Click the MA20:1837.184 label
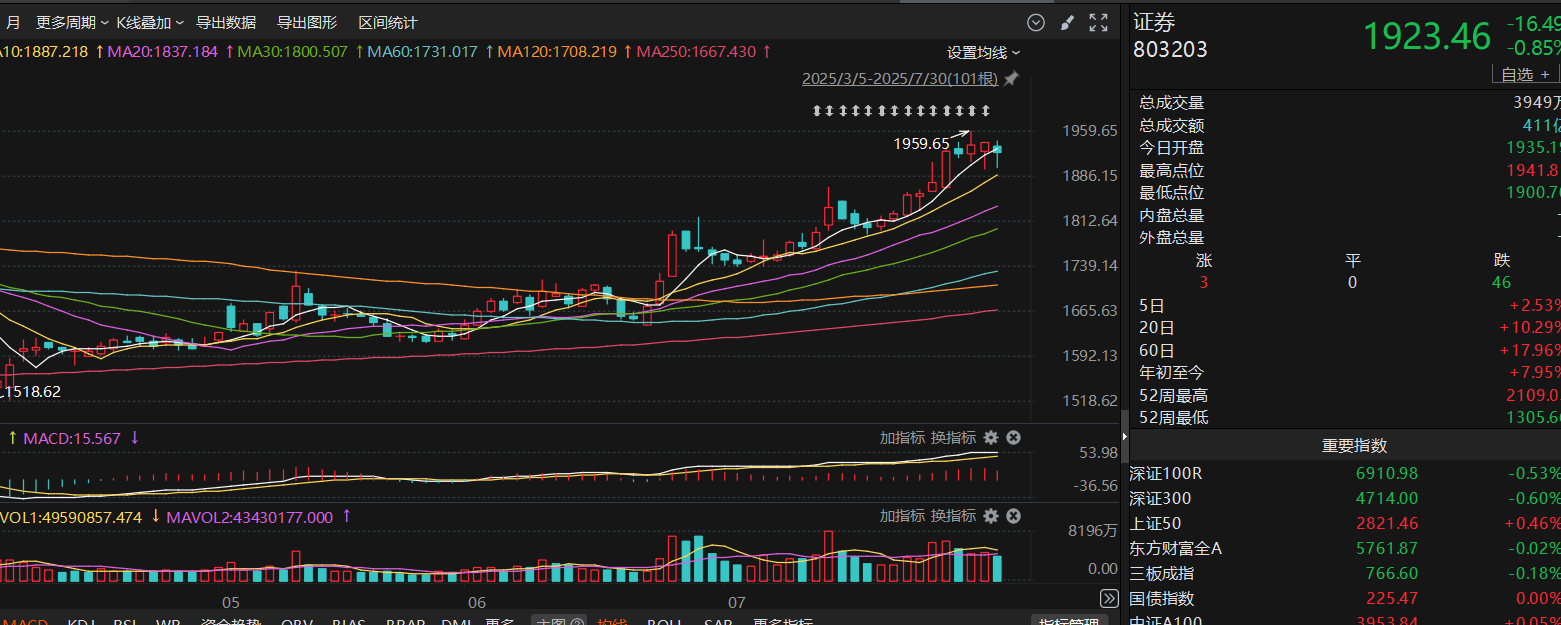Image resolution: width=1561 pixels, height=625 pixels. [x=163, y=51]
